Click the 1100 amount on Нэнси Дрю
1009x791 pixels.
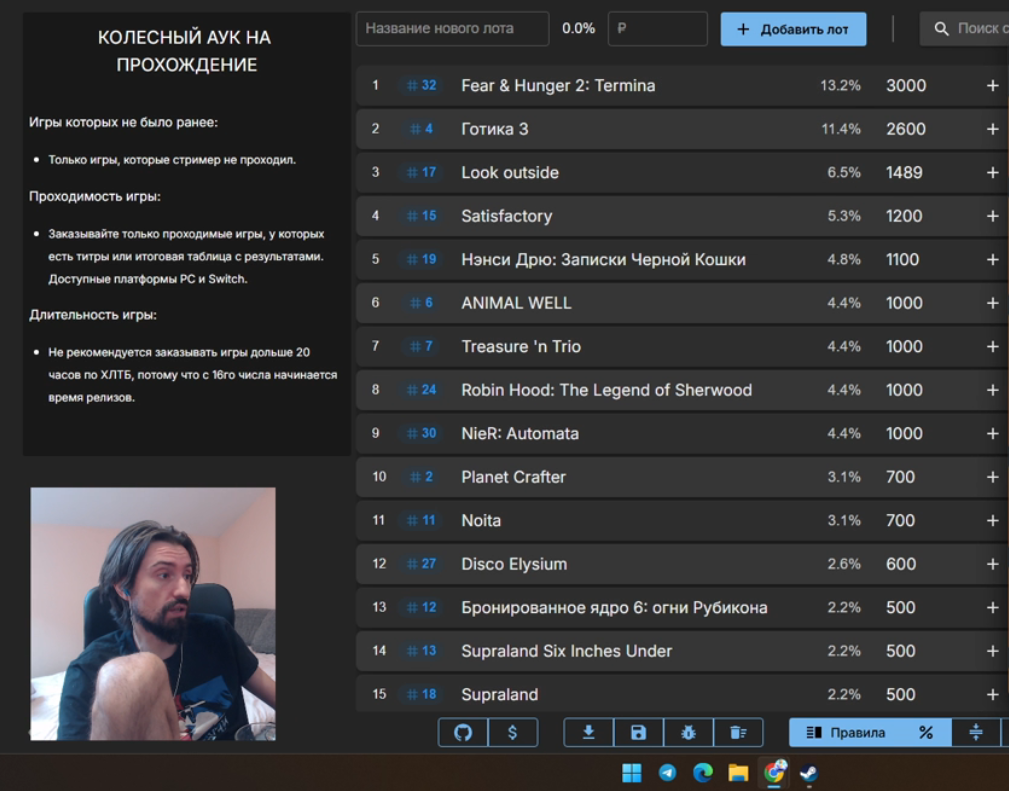[902, 259]
